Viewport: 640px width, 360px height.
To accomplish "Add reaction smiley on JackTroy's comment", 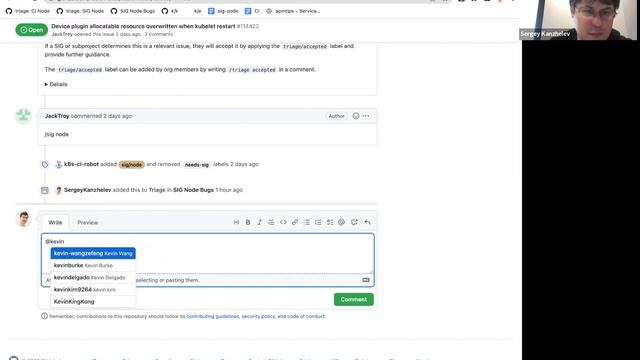I will 356,116.
